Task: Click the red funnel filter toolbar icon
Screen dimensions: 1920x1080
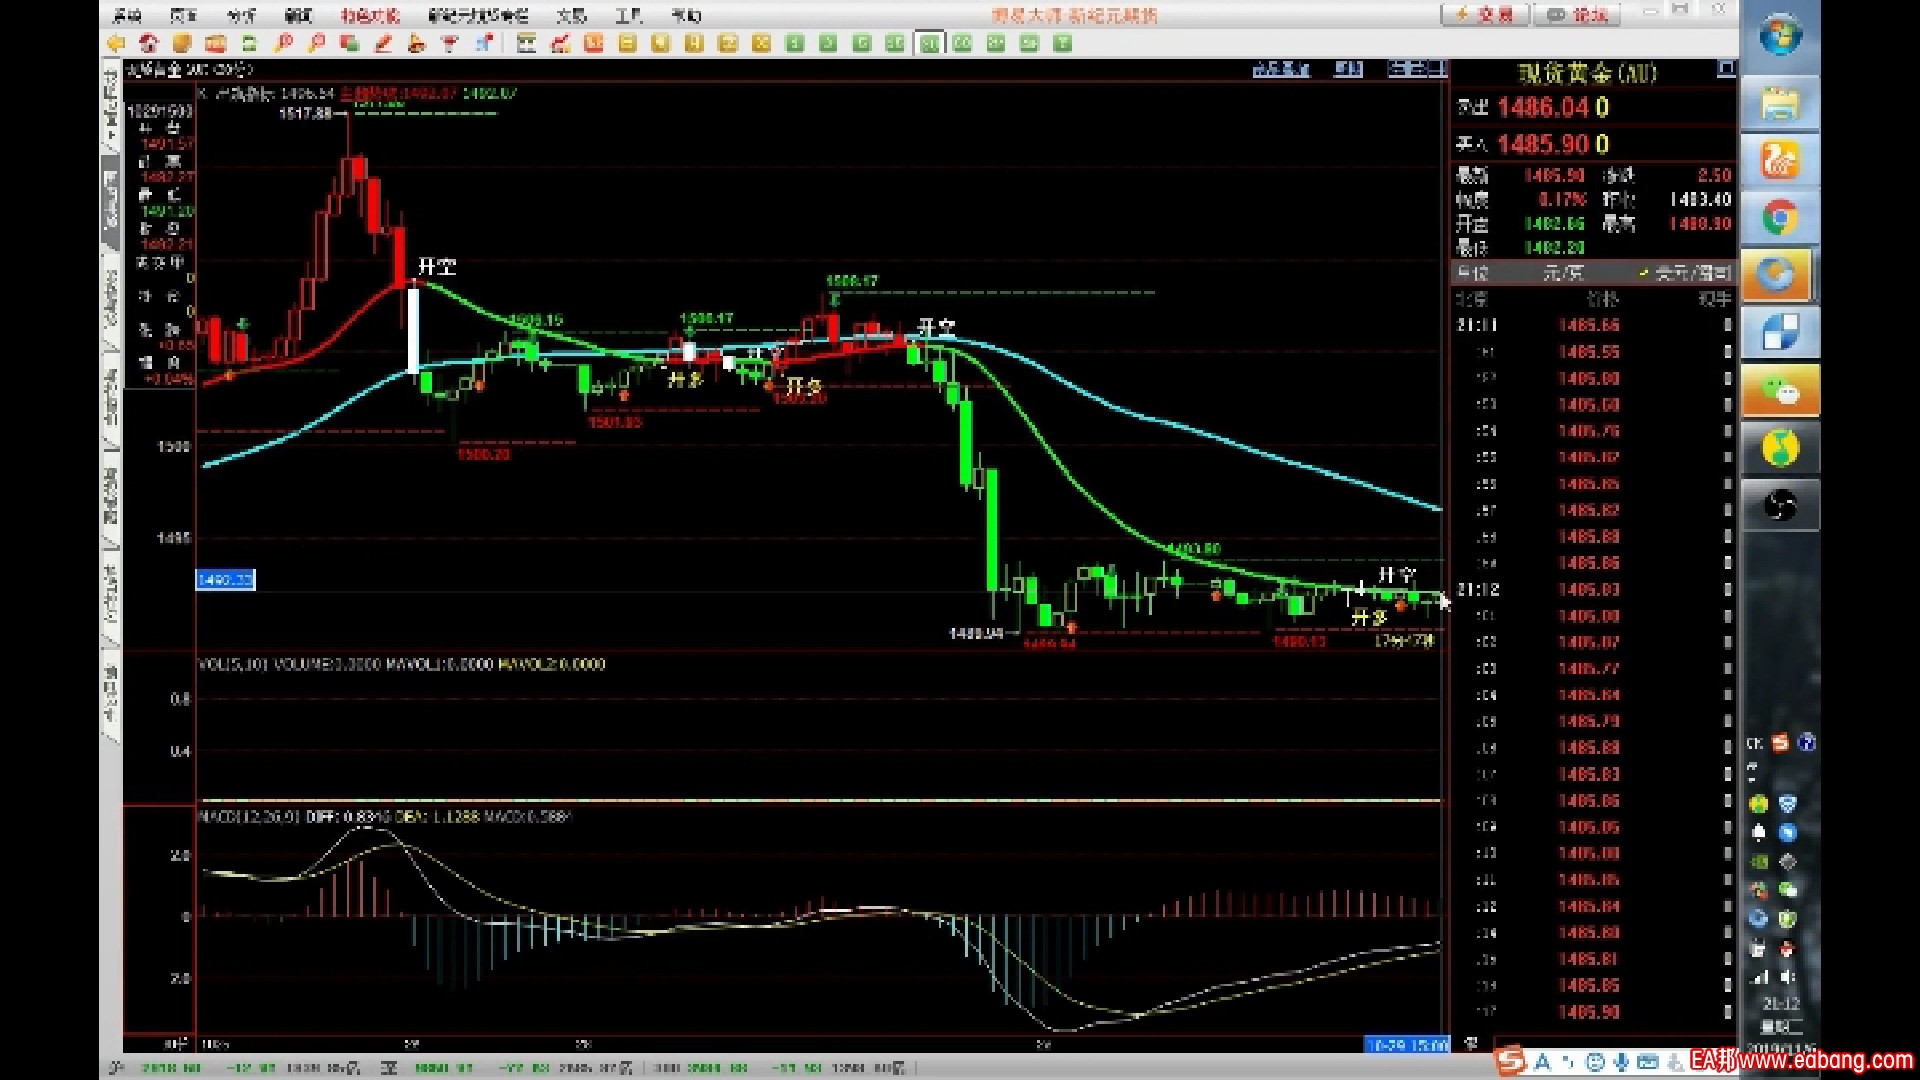Action: pyautogui.click(x=450, y=43)
